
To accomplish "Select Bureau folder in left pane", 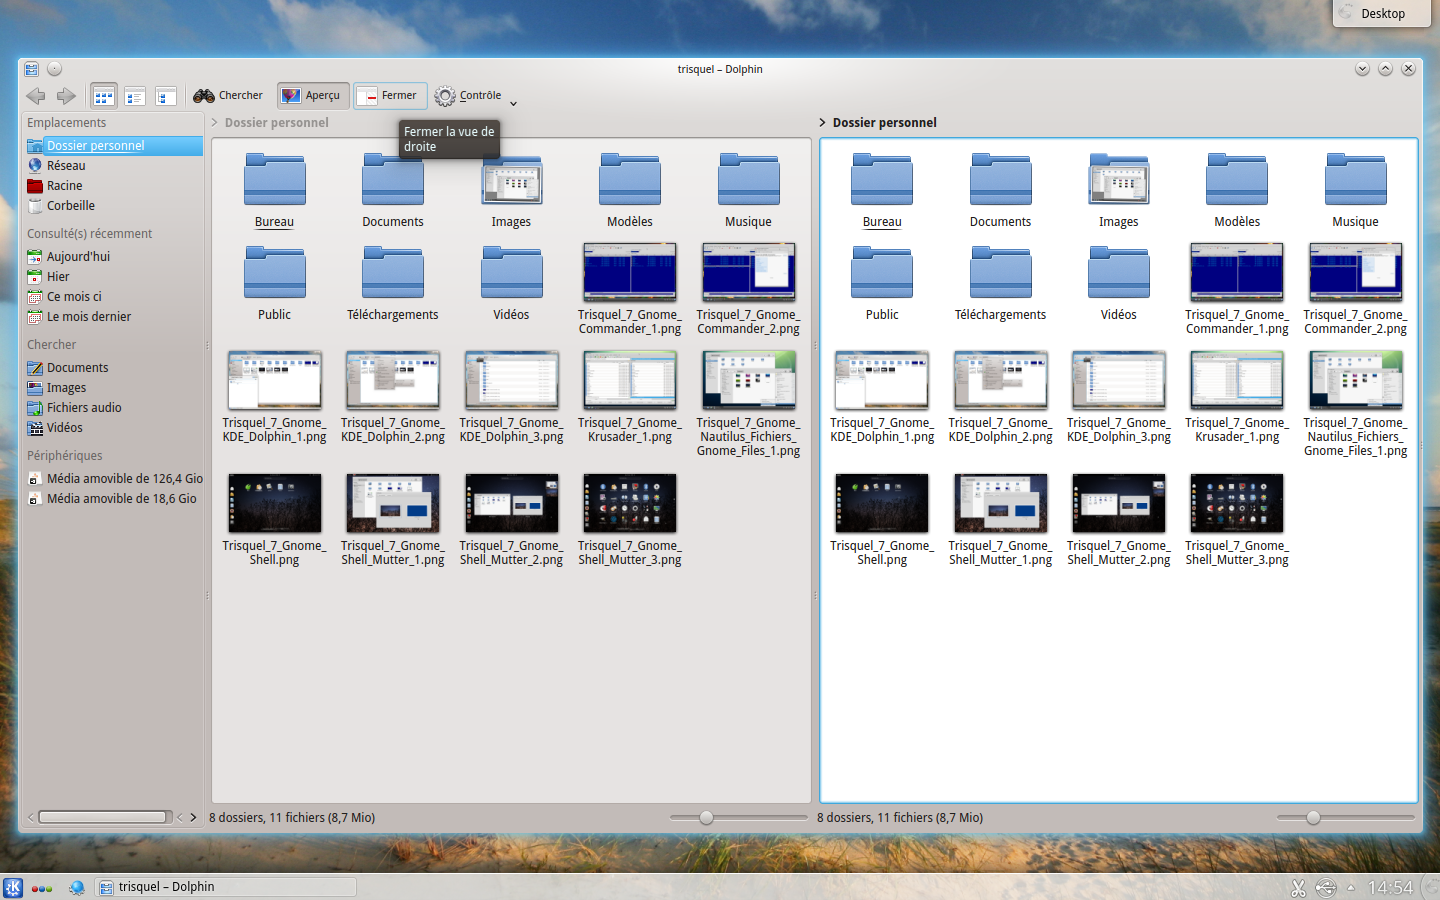I will pos(274,191).
